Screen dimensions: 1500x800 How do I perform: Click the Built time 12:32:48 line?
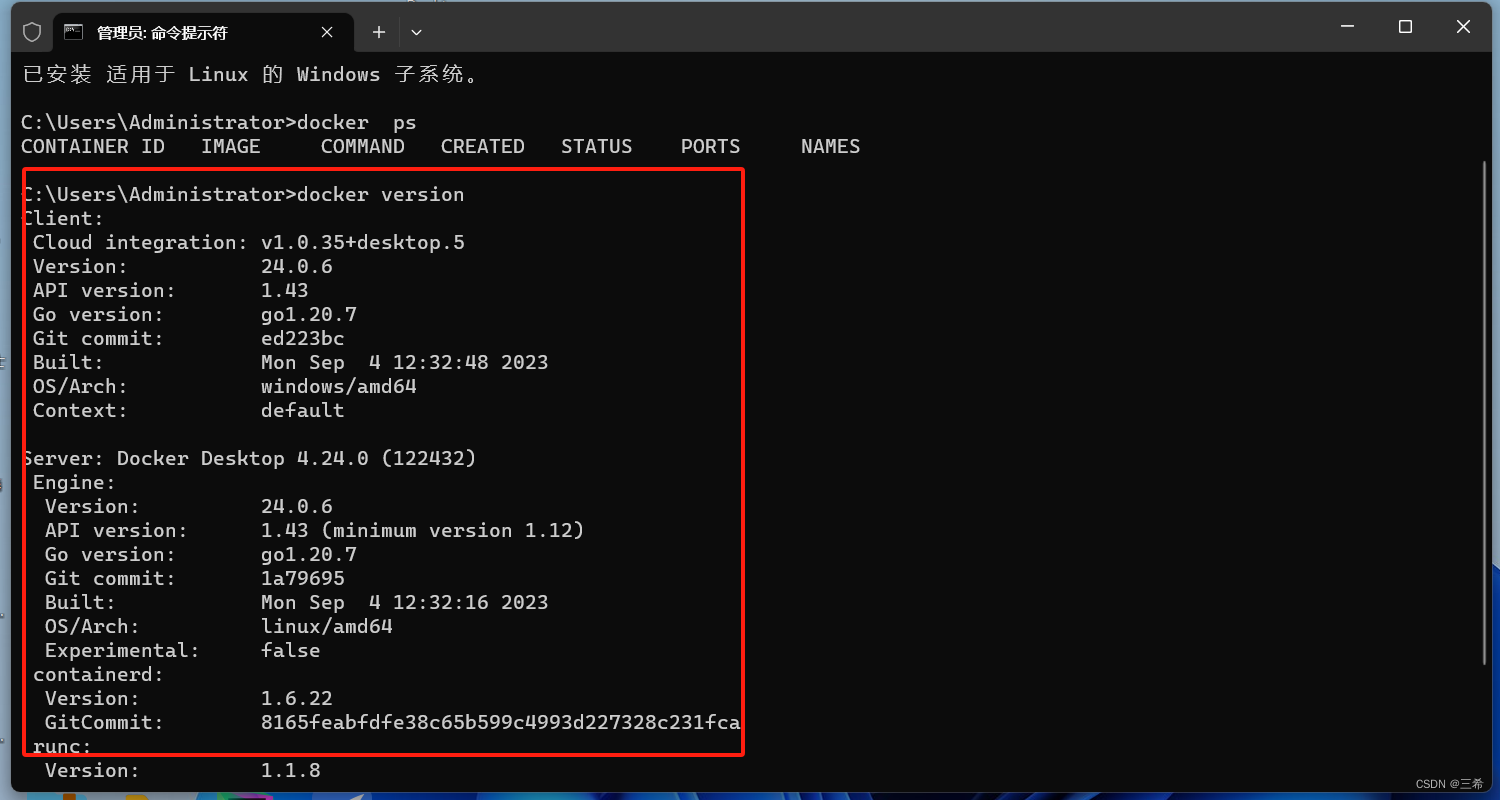pos(405,362)
